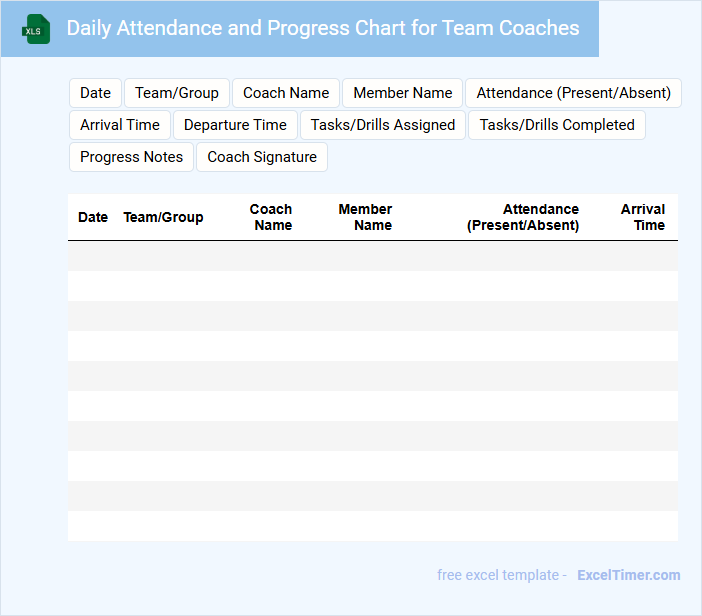Select the Tasks/Drills Completed tag
The width and height of the screenshot is (702, 616).
click(557, 125)
